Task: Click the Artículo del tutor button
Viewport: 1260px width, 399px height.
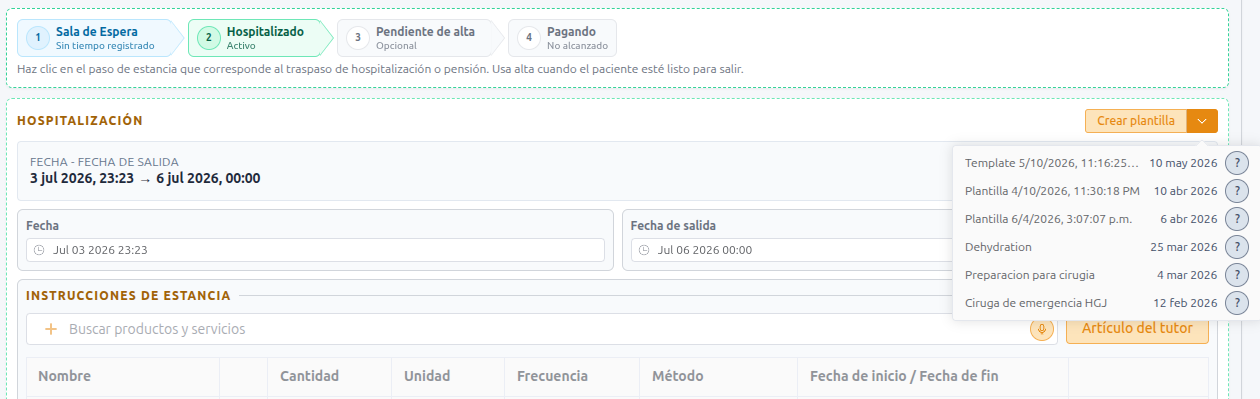Action: 1137,329
